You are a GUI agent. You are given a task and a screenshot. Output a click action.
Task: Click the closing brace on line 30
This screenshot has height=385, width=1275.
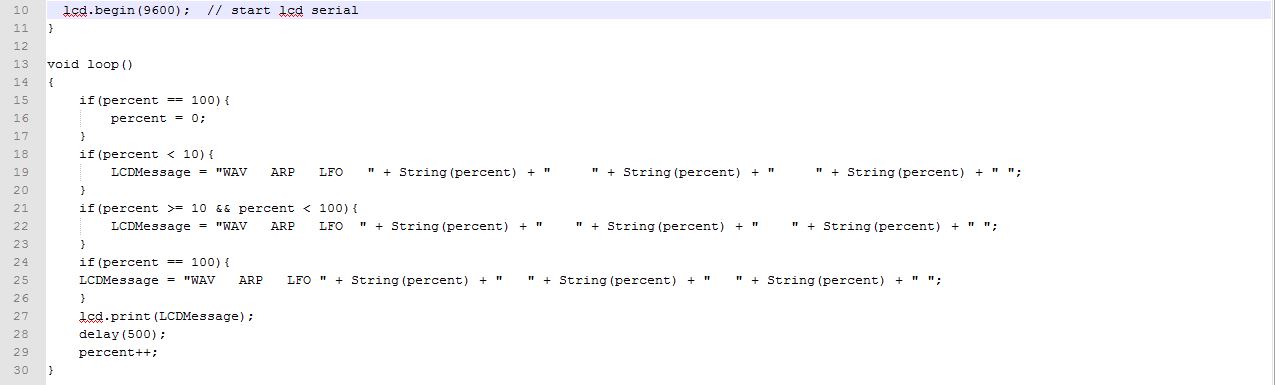pyautogui.click(x=51, y=370)
